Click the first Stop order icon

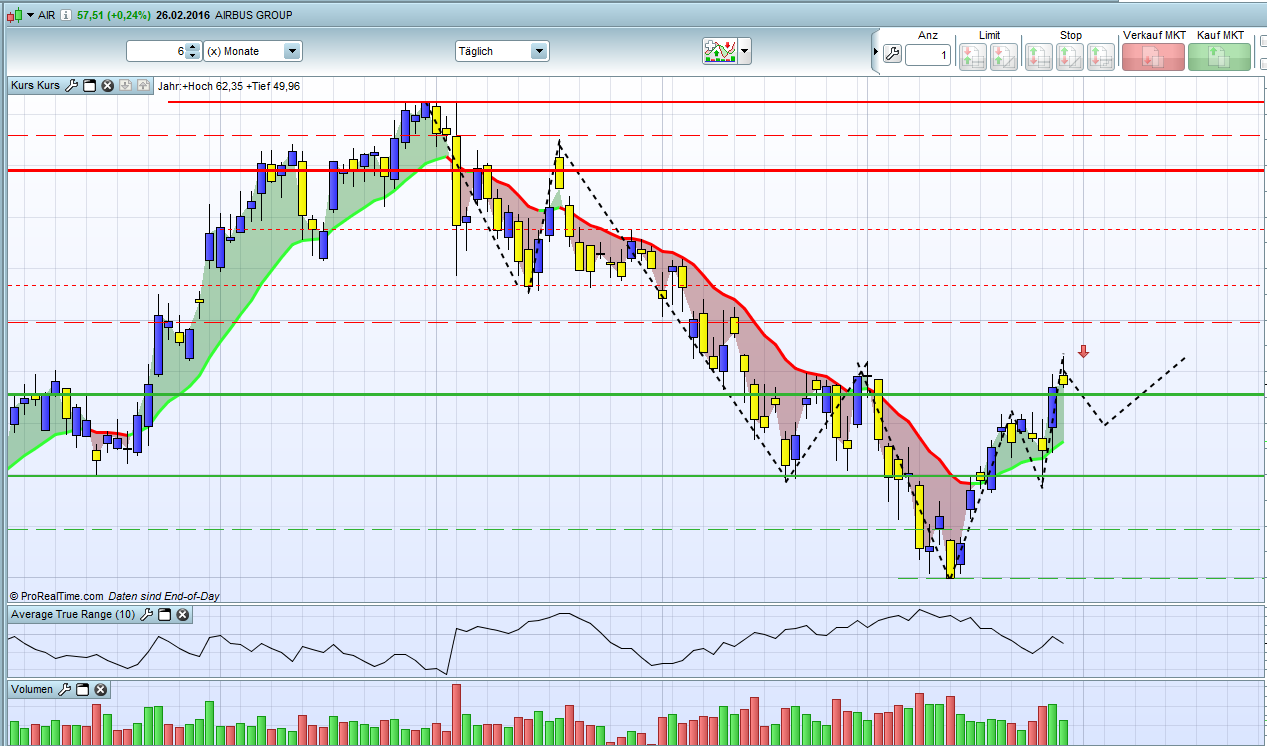click(x=1038, y=57)
